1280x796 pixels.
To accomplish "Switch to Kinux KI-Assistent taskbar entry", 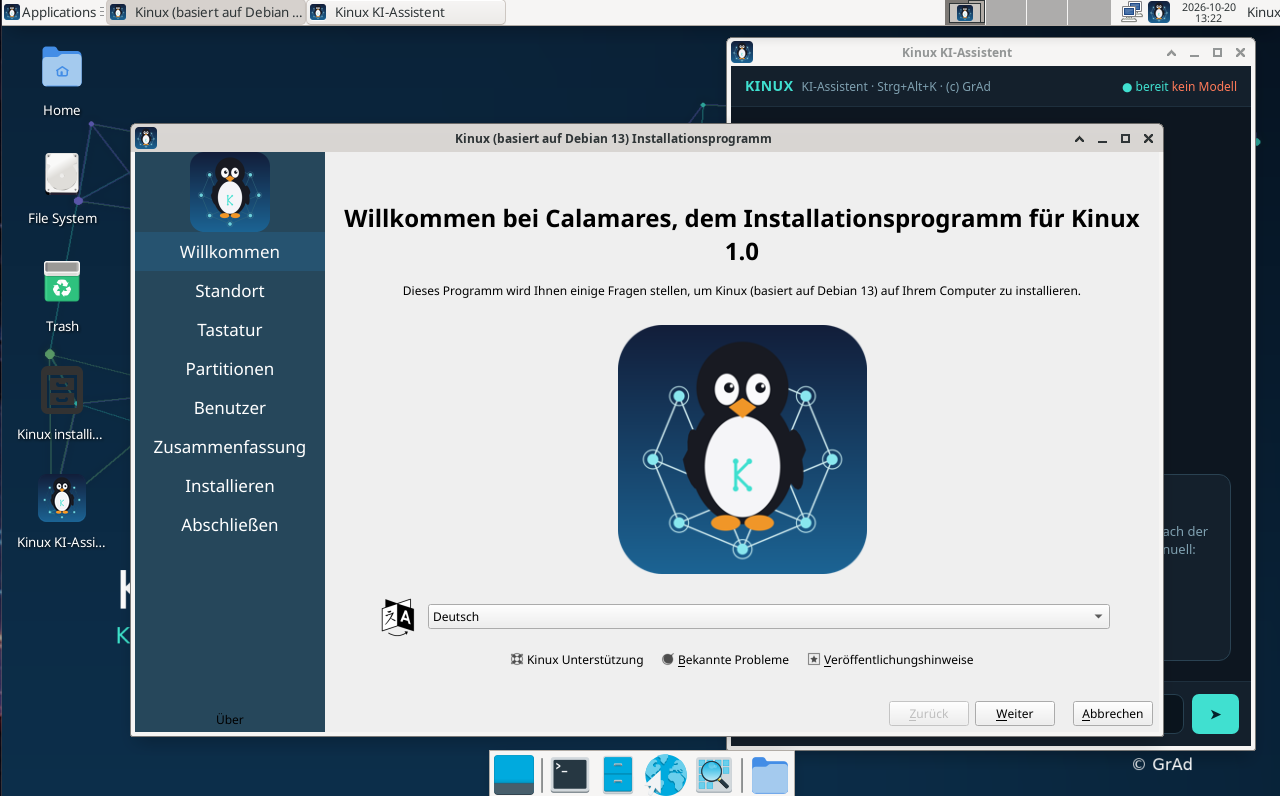I will (406, 12).
